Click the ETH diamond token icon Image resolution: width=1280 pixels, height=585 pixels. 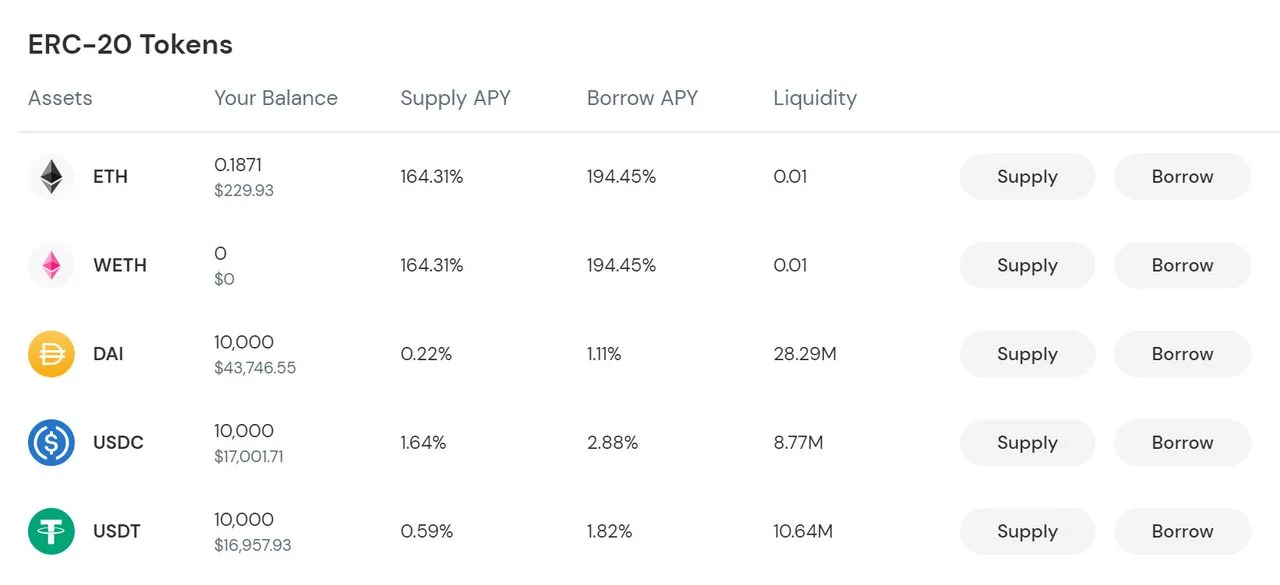pyautogui.click(x=51, y=177)
